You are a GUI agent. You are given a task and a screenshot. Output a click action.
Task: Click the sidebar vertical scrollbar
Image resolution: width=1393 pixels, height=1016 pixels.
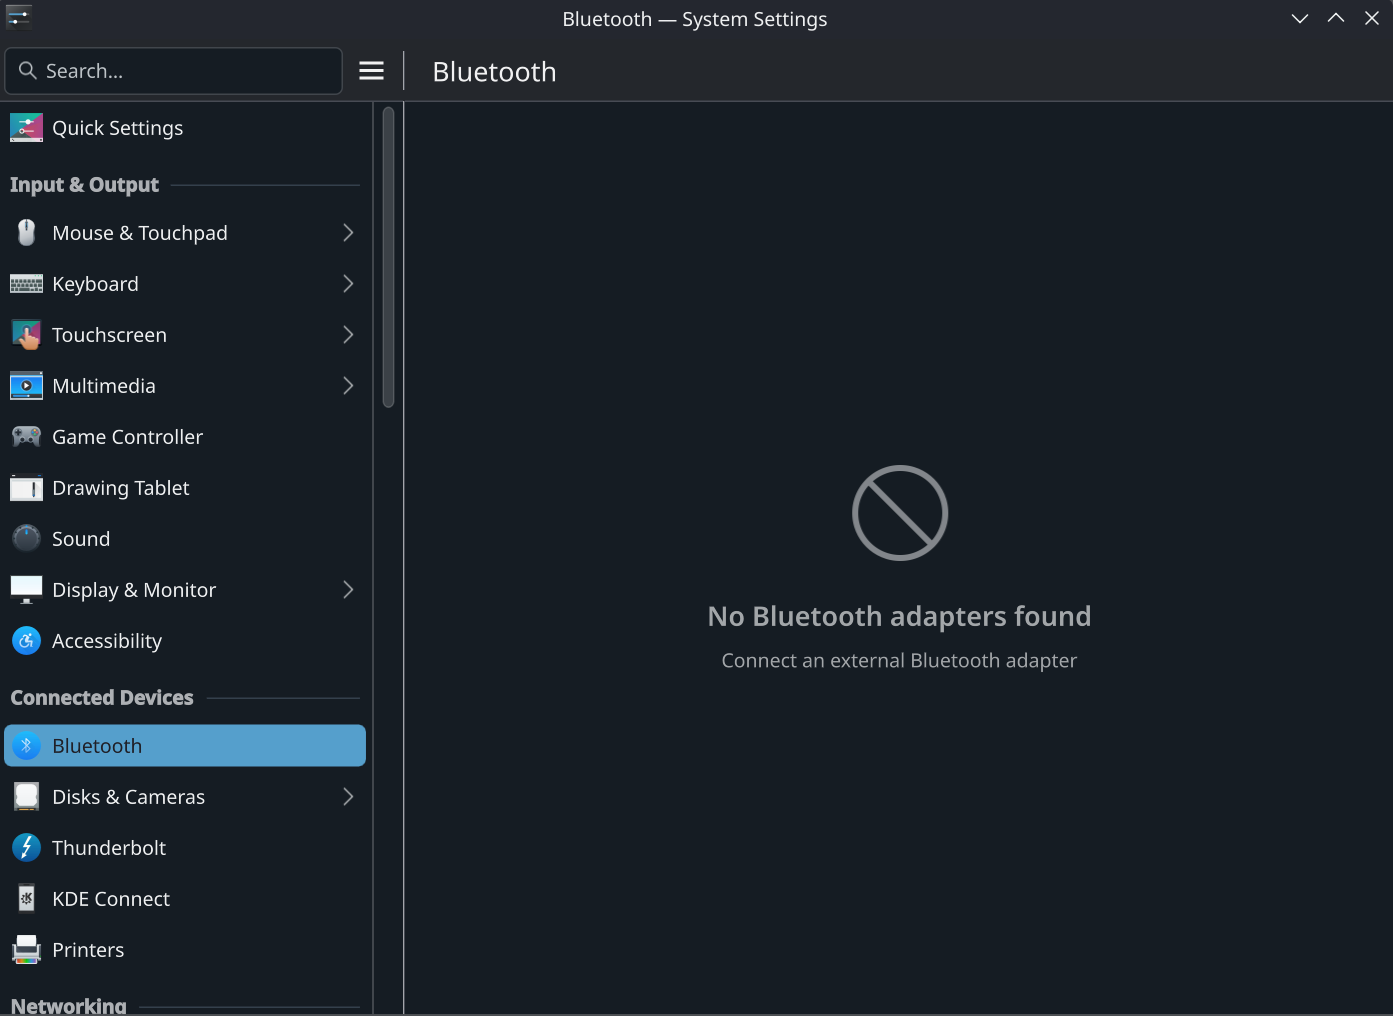(x=388, y=258)
